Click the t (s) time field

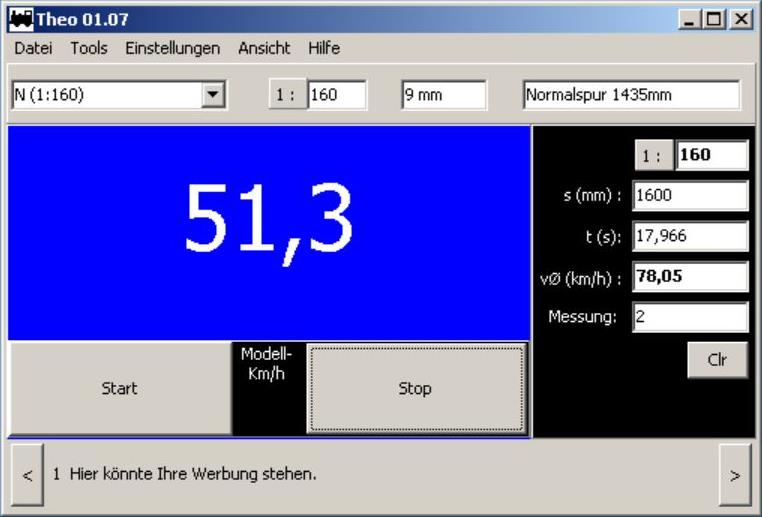pyautogui.click(x=690, y=236)
